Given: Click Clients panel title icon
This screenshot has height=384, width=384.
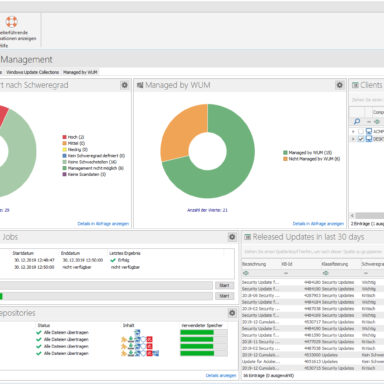Looking at the screenshot, I should pyautogui.click(x=355, y=85).
